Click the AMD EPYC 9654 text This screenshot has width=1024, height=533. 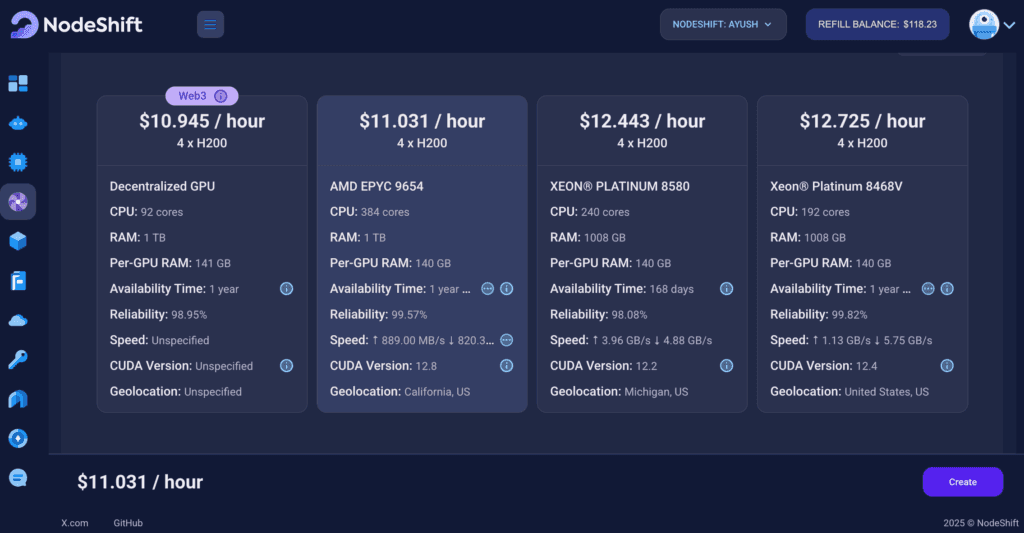(x=376, y=186)
